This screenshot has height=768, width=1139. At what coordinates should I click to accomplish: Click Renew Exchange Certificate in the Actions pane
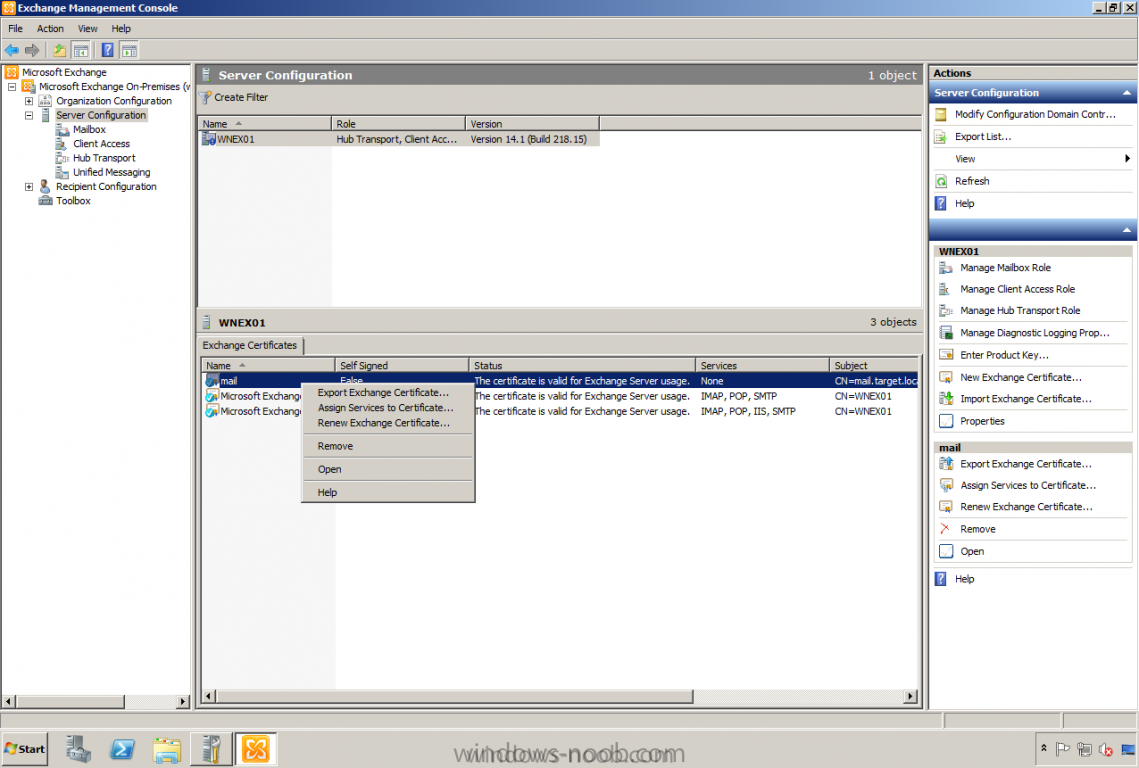pos(1026,507)
